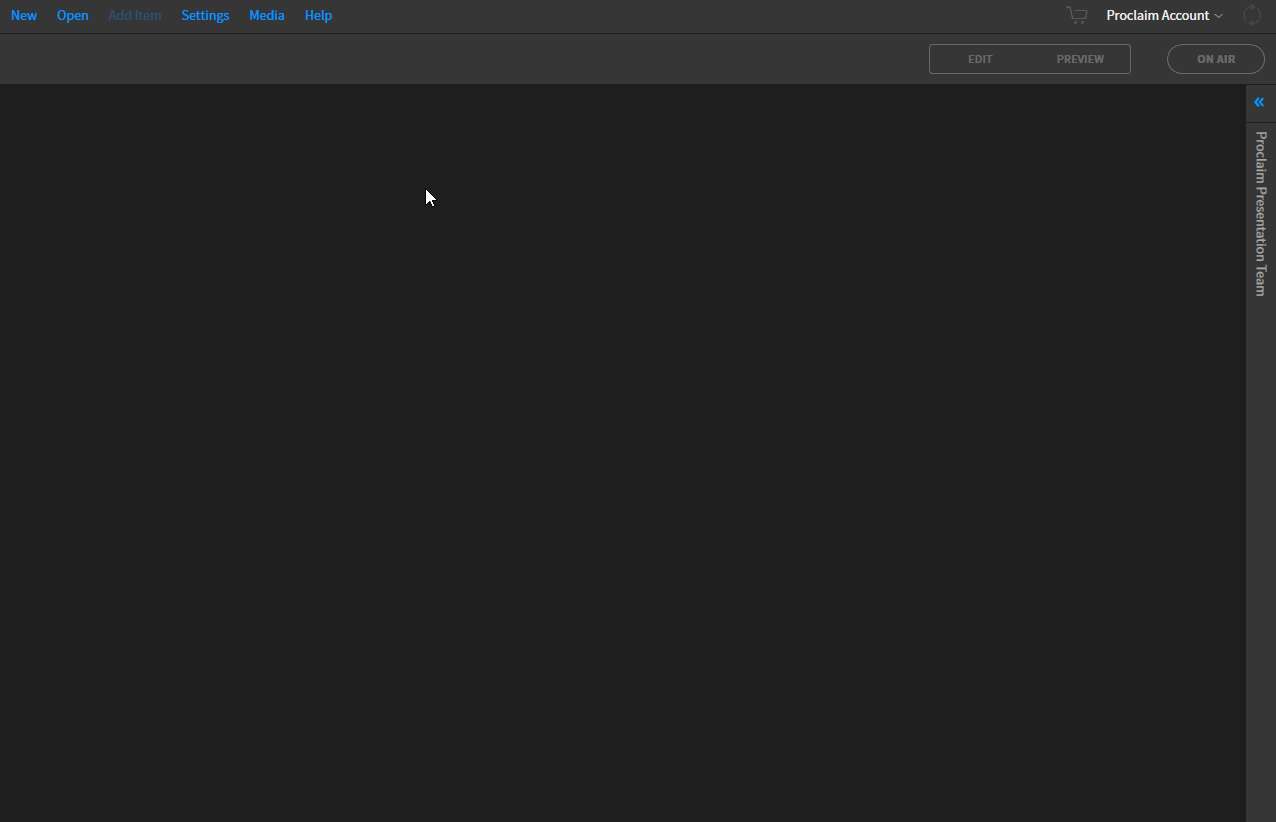Screen dimensions: 1276x822
Task: Open the New menu
Action: click(24, 16)
